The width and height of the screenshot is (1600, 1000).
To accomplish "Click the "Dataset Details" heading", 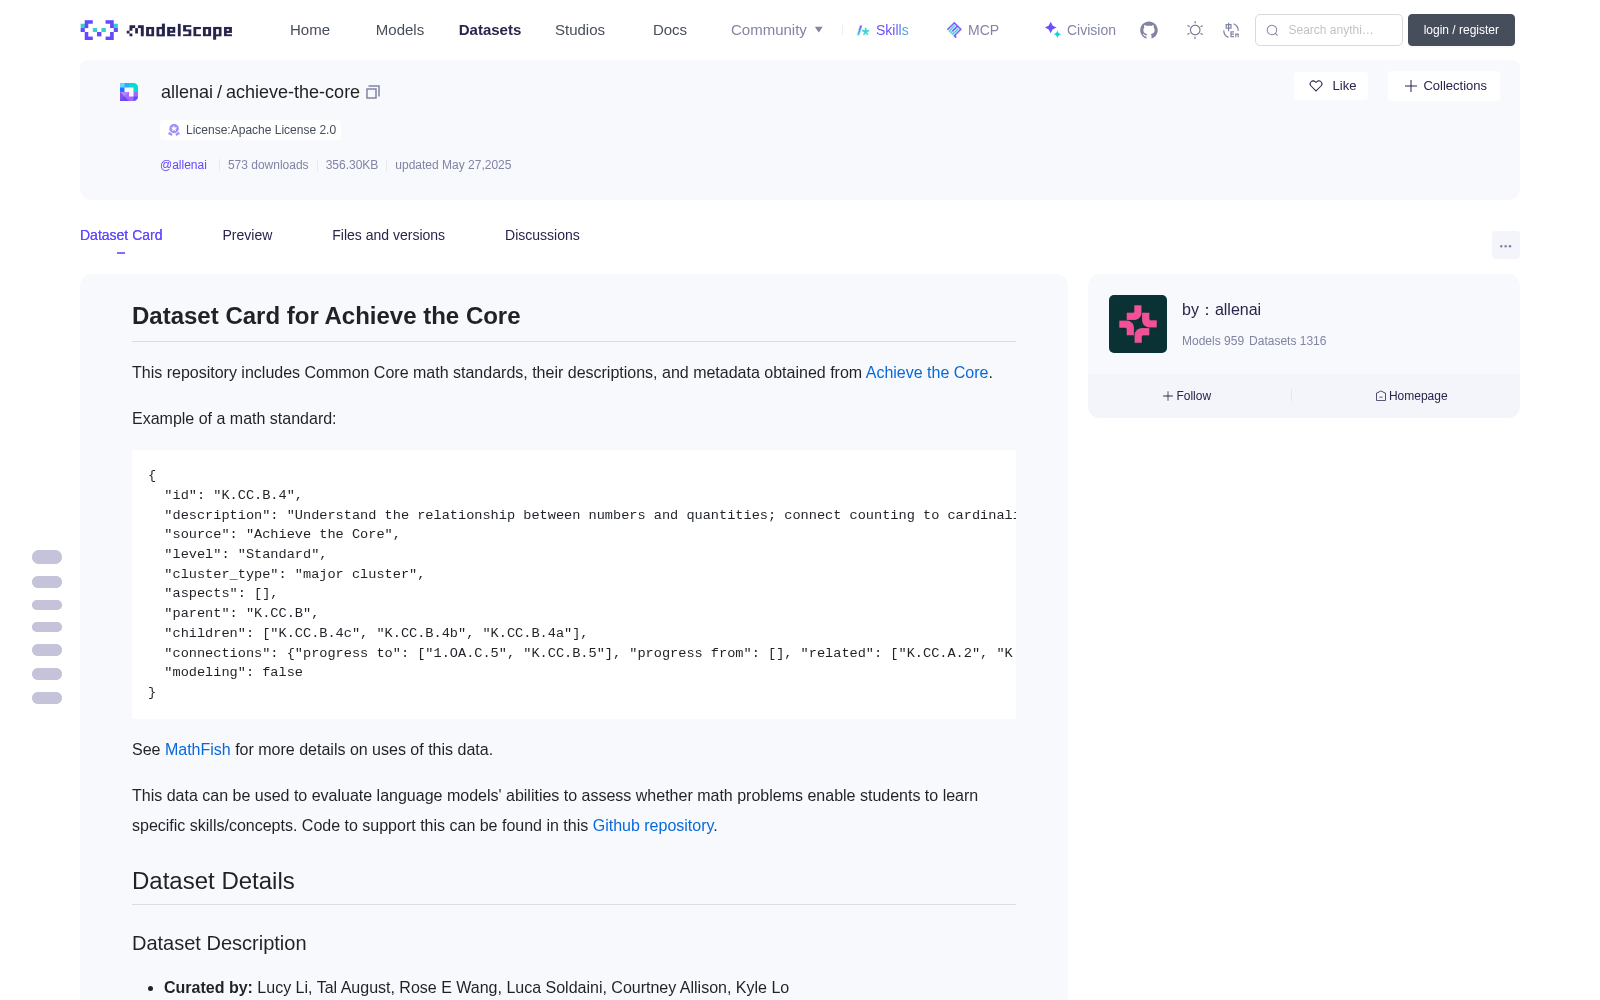I will [x=213, y=881].
